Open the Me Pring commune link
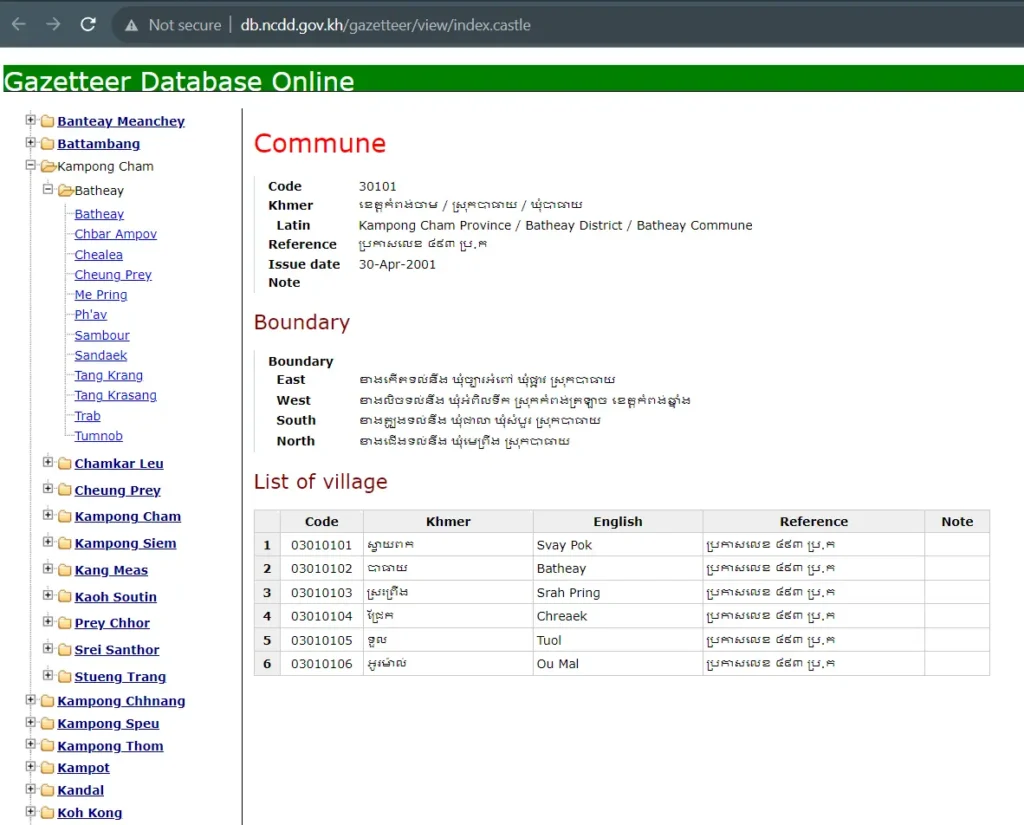The image size is (1024, 825). pos(100,294)
